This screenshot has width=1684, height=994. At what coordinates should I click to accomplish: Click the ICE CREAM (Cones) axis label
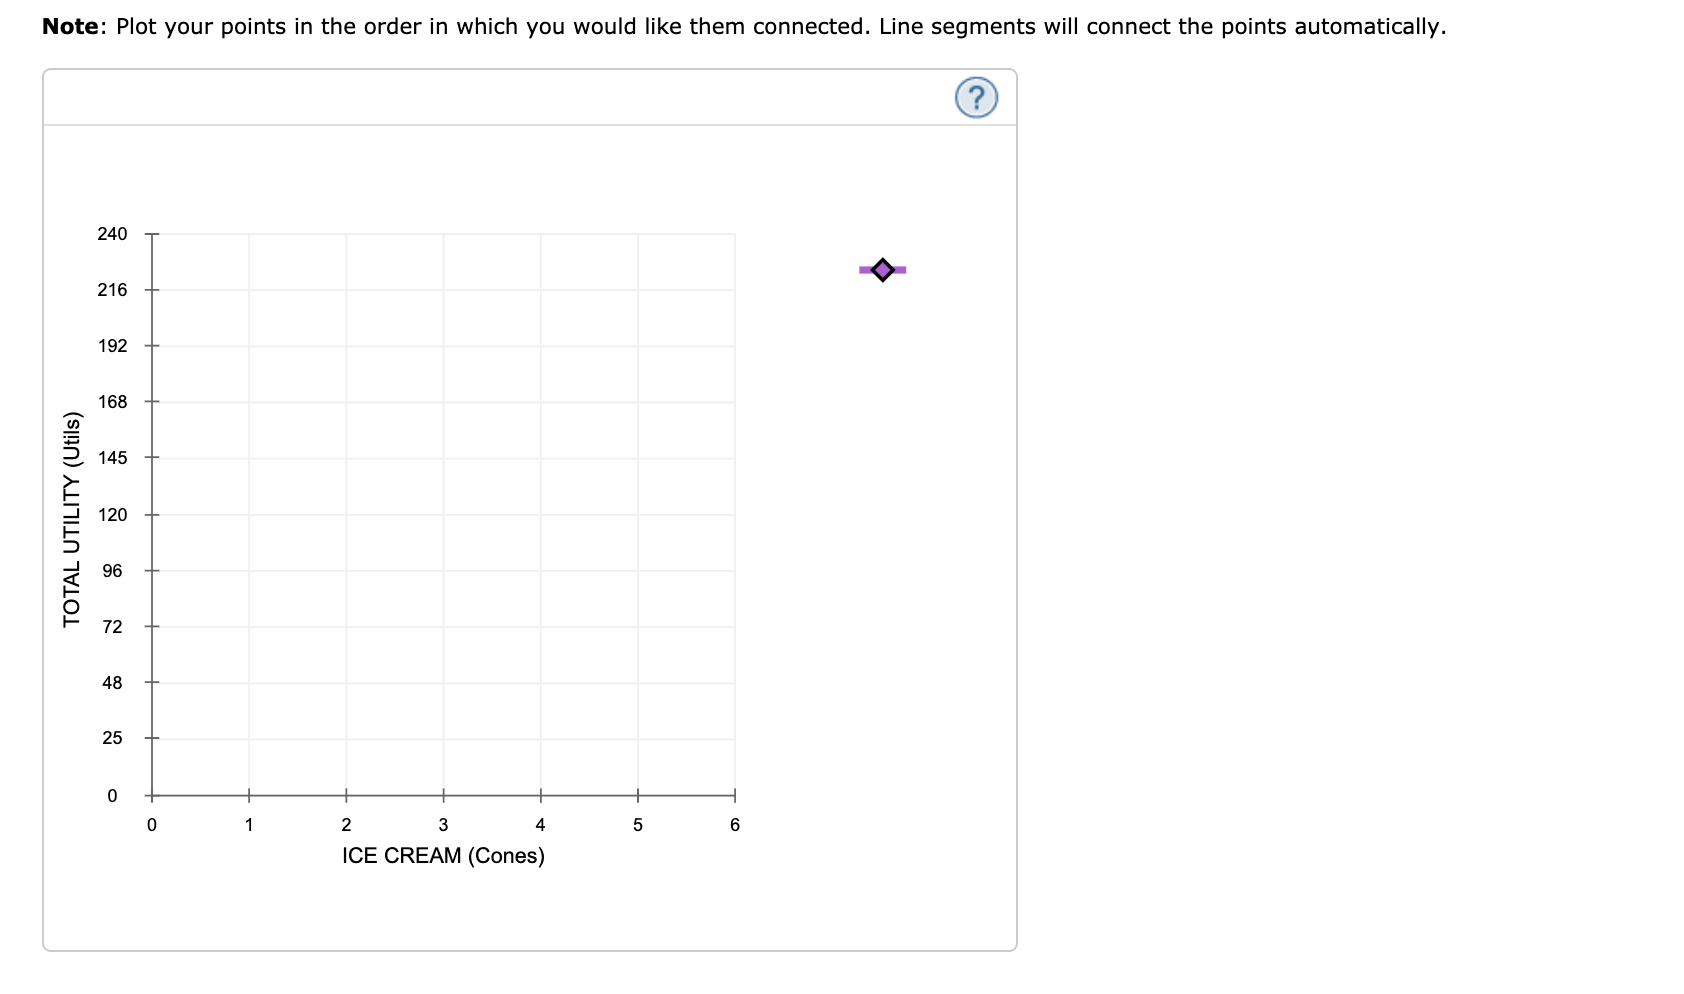(x=443, y=855)
